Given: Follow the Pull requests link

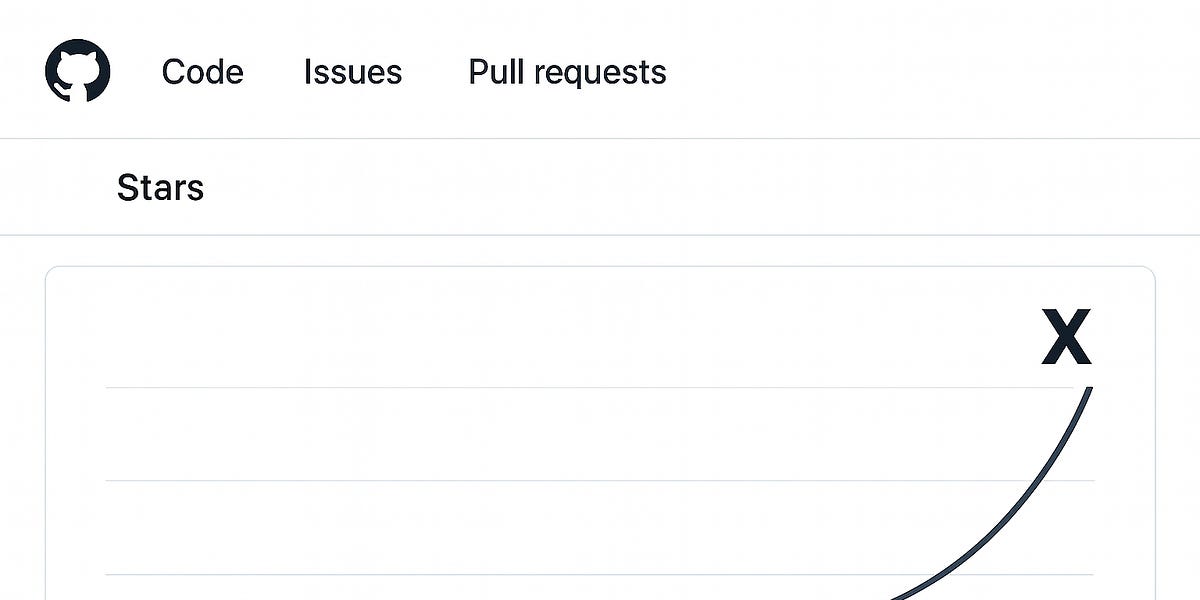Looking at the screenshot, I should 567,71.
